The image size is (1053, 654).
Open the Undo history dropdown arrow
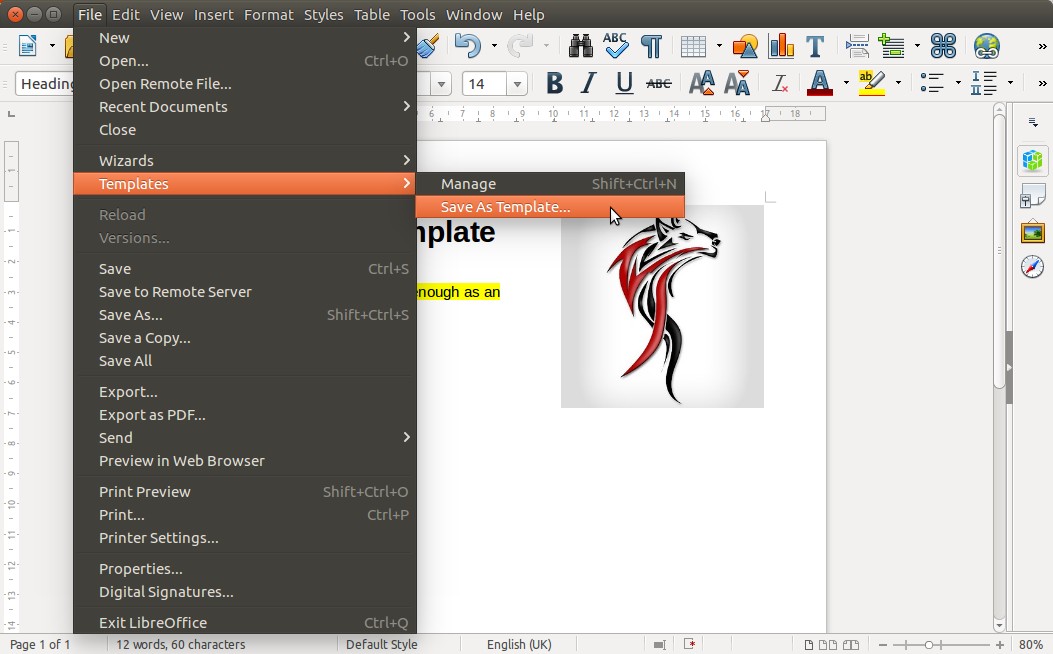point(494,46)
